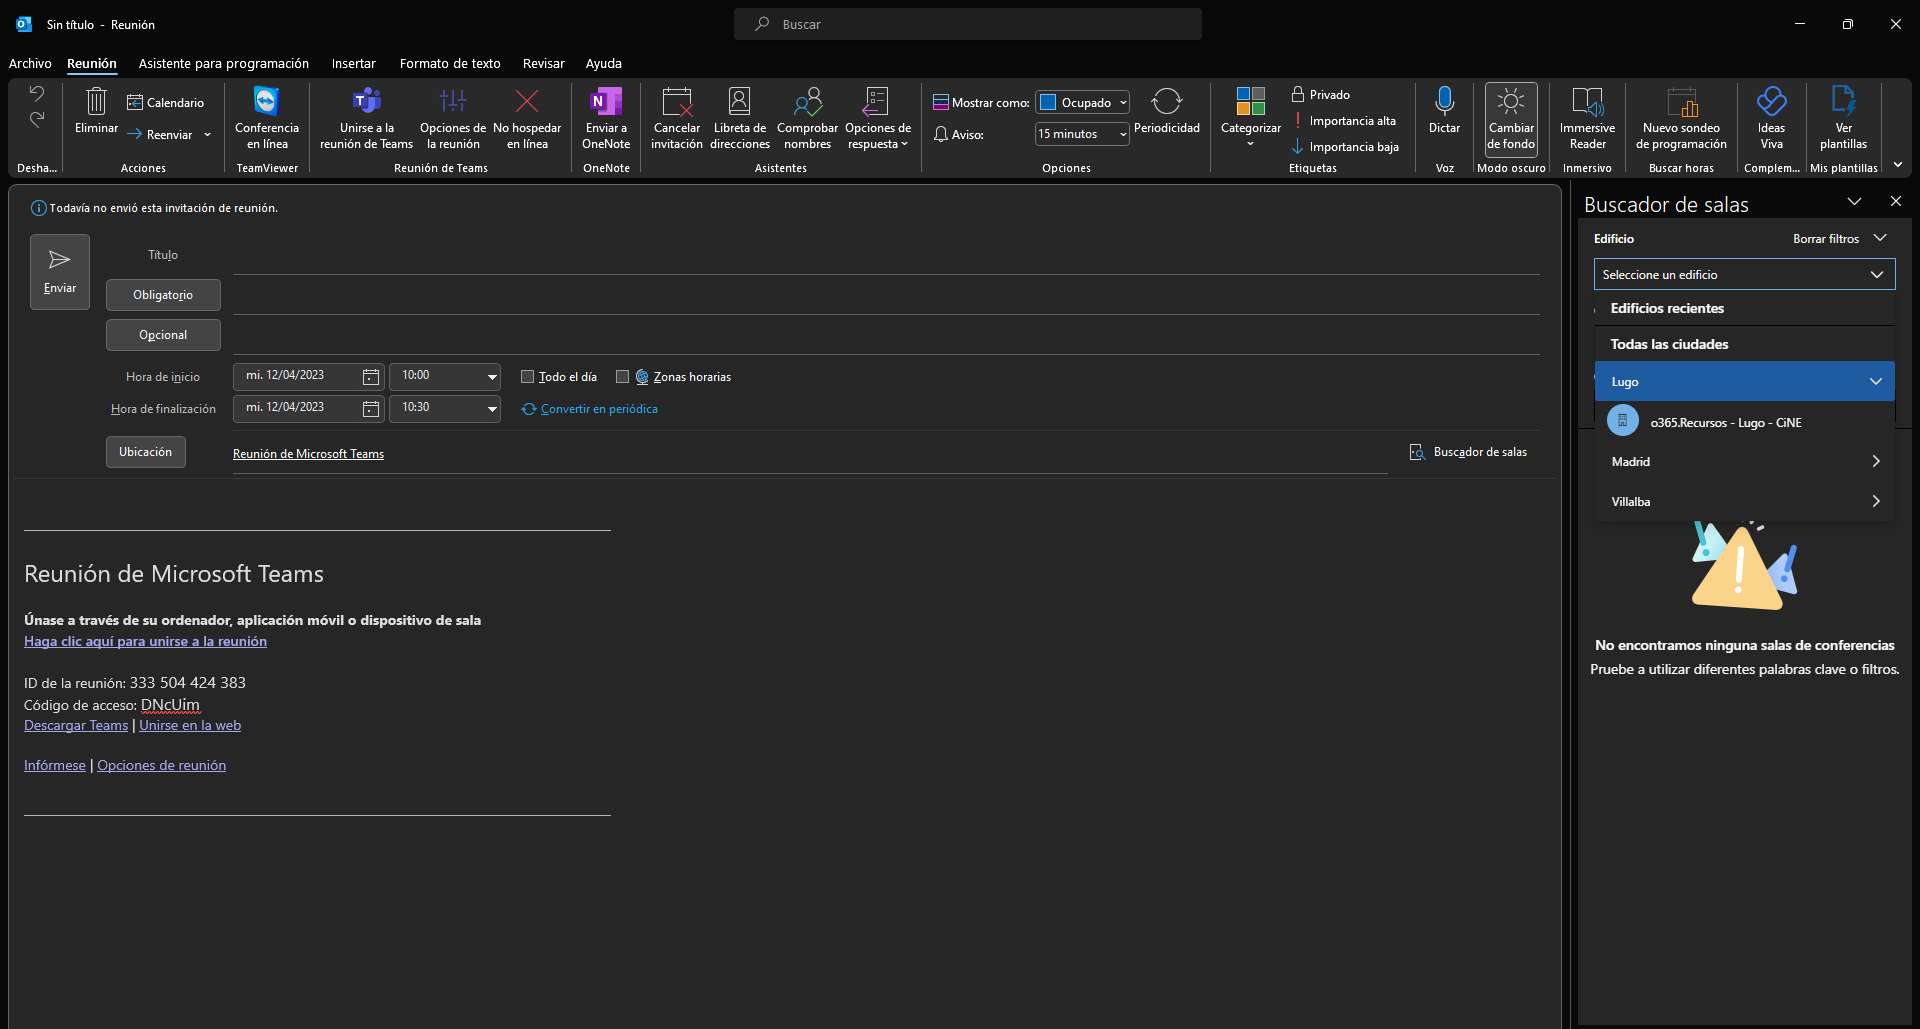
Task: Click Opciones de reunión link in body
Action: pos(161,765)
